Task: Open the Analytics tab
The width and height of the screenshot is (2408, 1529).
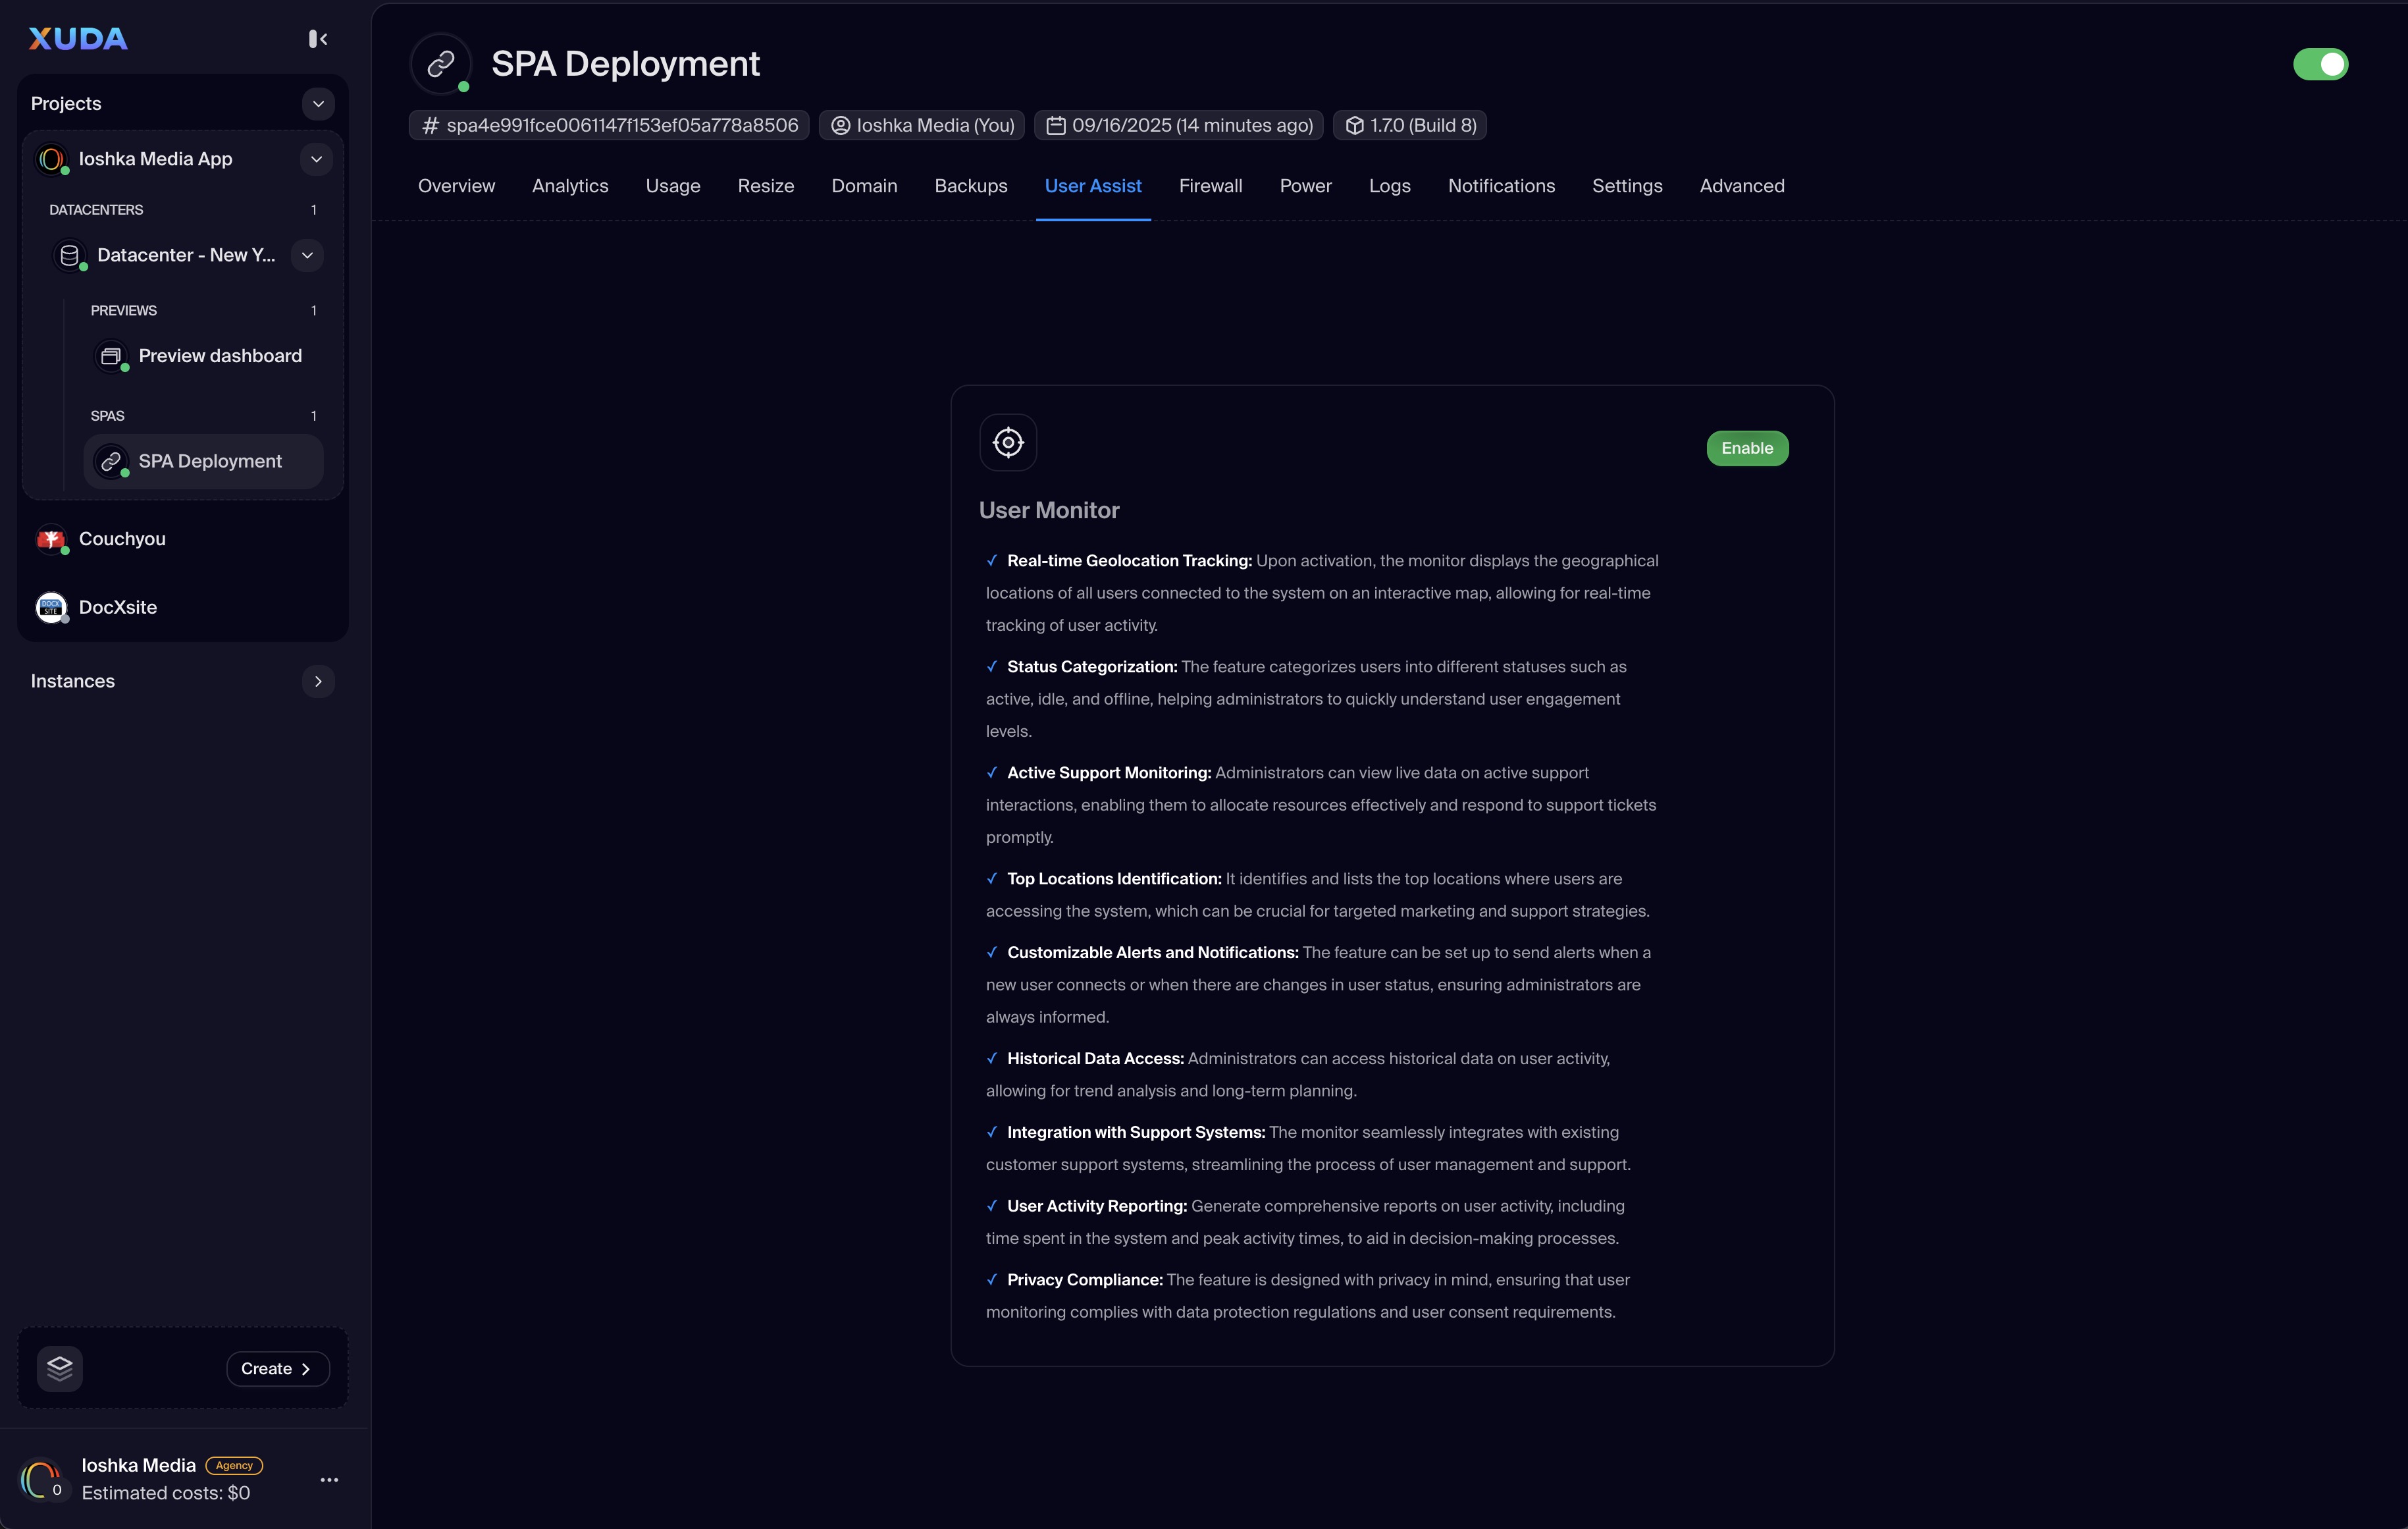Action: click(x=570, y=186)
